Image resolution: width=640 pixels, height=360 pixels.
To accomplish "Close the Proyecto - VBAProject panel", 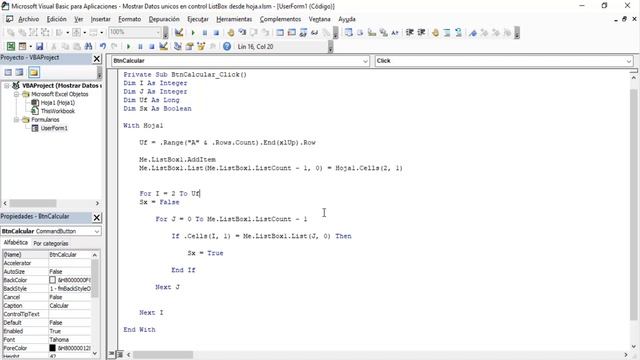I will [x=97, y=59].
